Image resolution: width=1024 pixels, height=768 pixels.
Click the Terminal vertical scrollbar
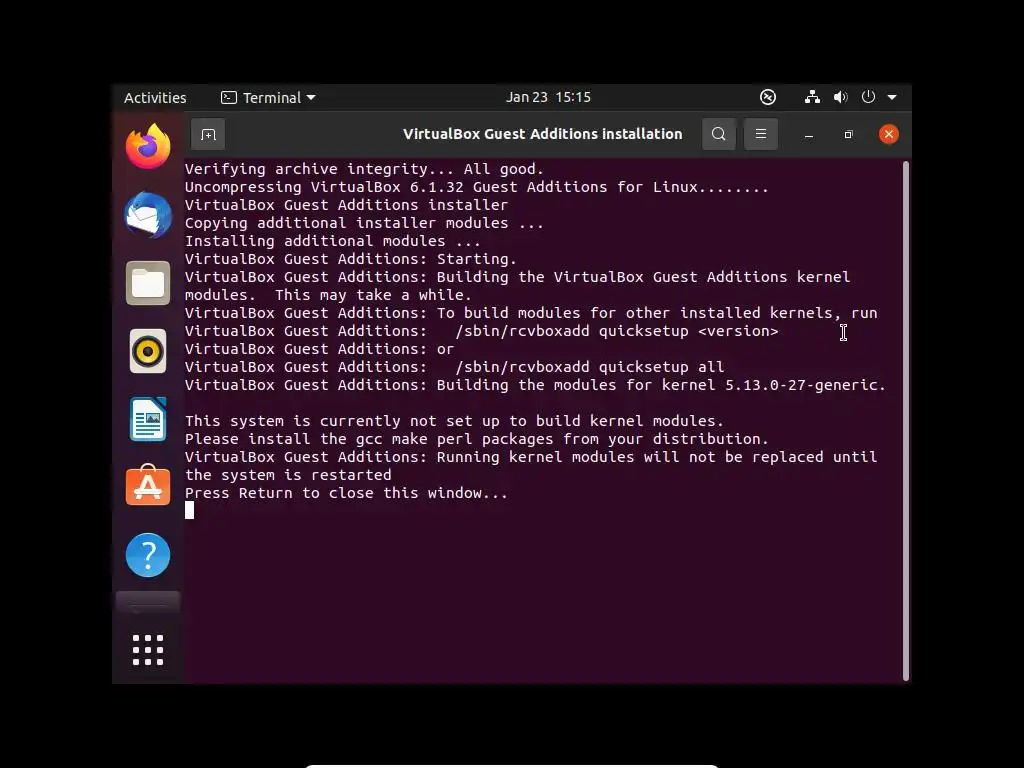tap(906, 421)
